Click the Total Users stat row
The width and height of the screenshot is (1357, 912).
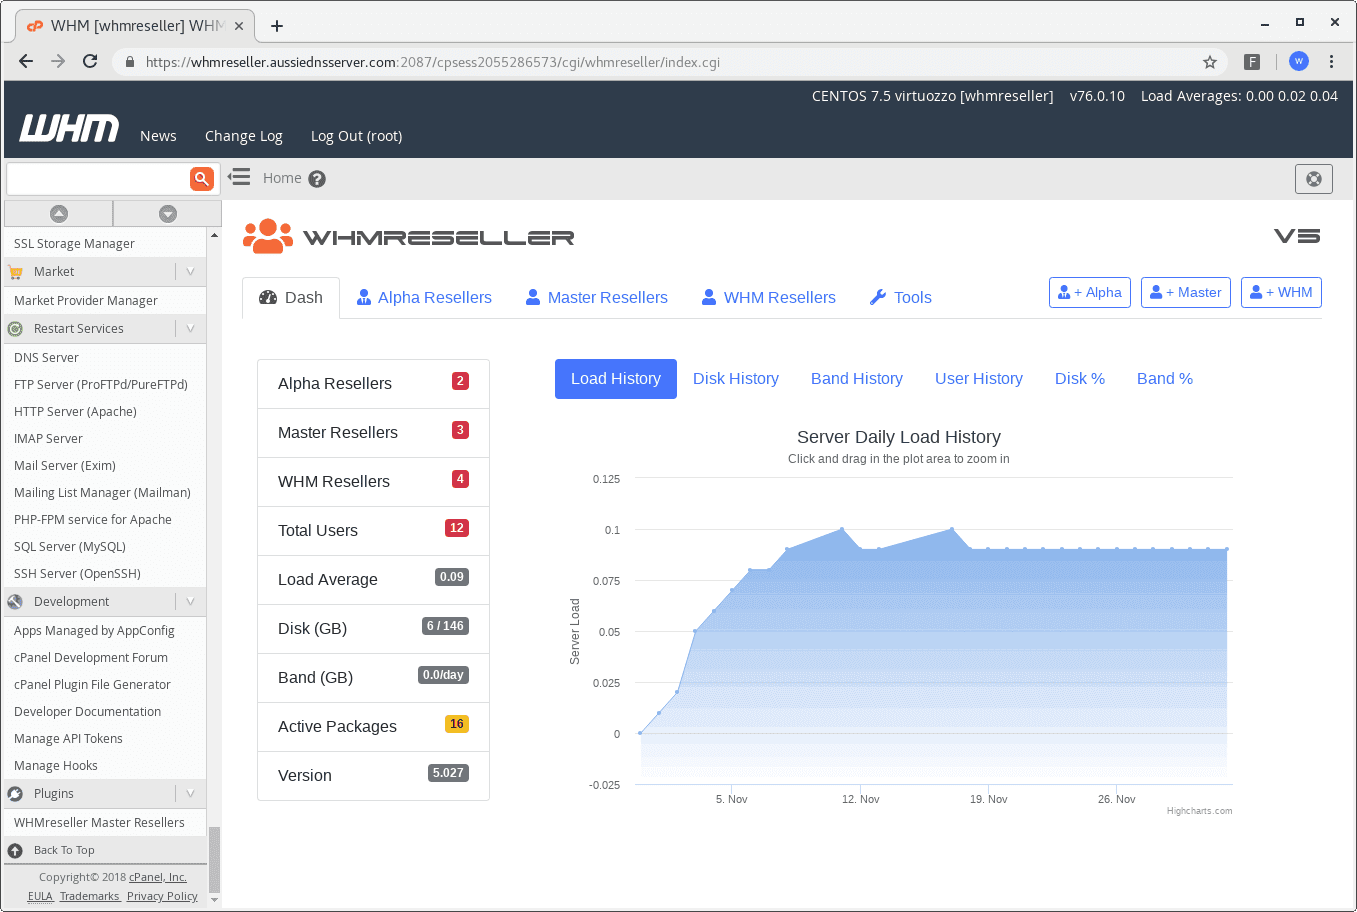(x=373, y=531)
